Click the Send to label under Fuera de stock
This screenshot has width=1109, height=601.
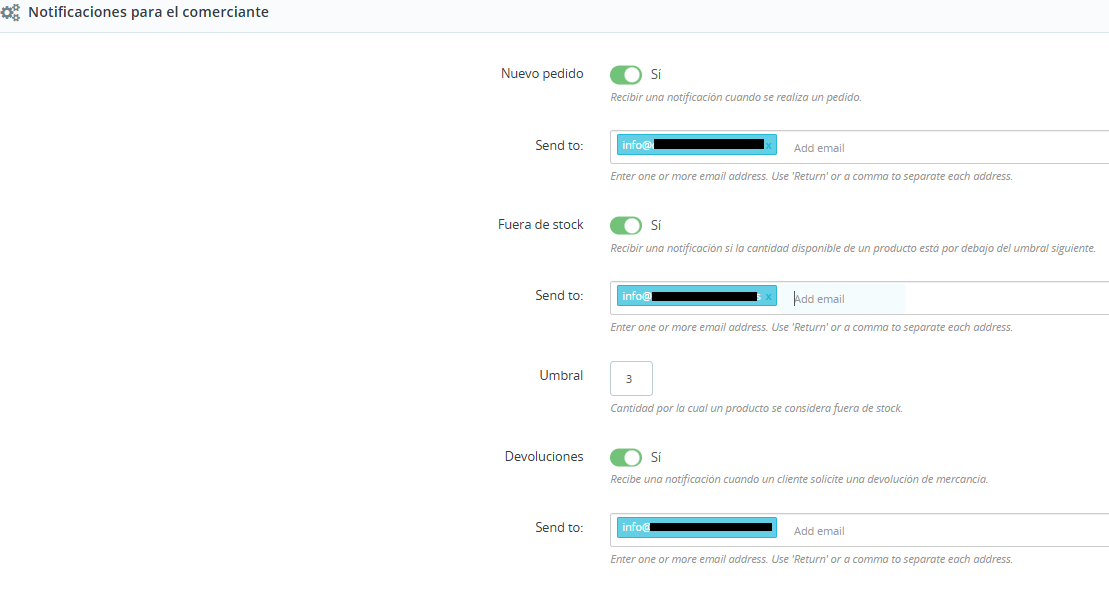point(559,296)
